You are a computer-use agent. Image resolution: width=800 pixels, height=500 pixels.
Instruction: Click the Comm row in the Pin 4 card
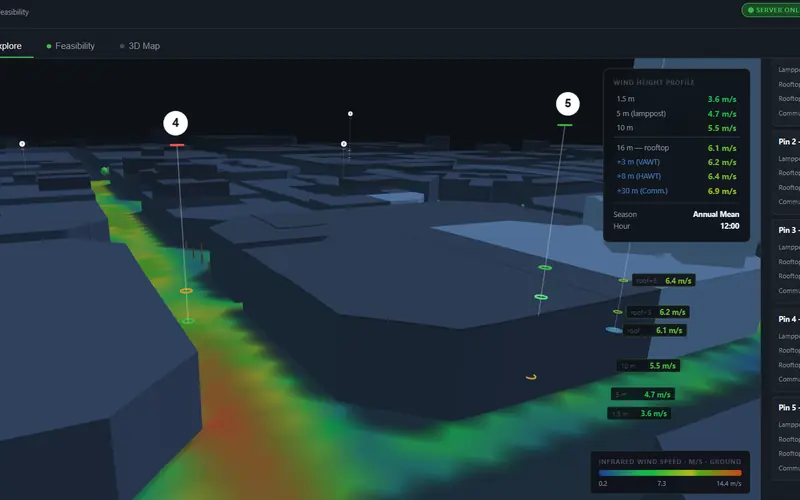789,380
